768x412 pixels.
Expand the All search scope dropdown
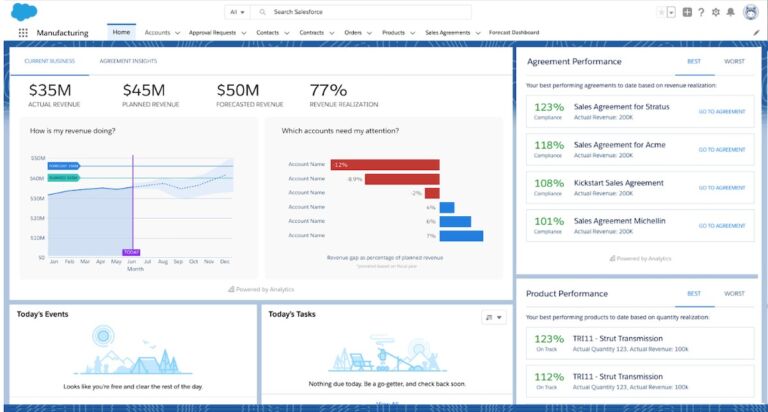(x=238, y=12)
